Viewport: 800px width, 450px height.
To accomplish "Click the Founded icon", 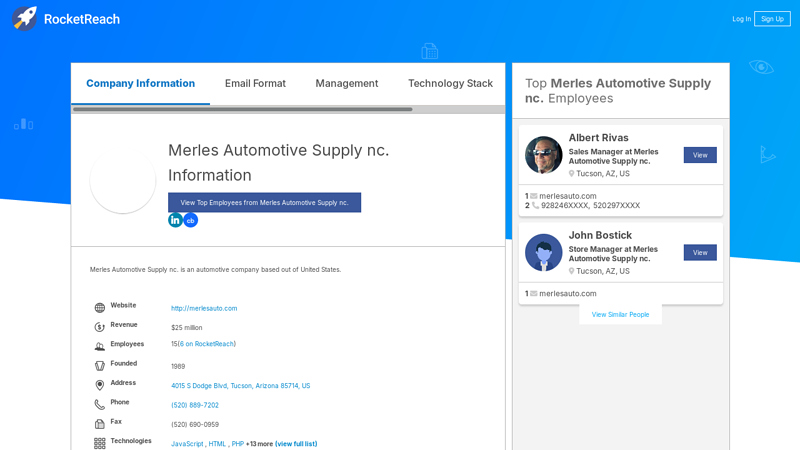I will pyautogui.click(x=99, y=366).
